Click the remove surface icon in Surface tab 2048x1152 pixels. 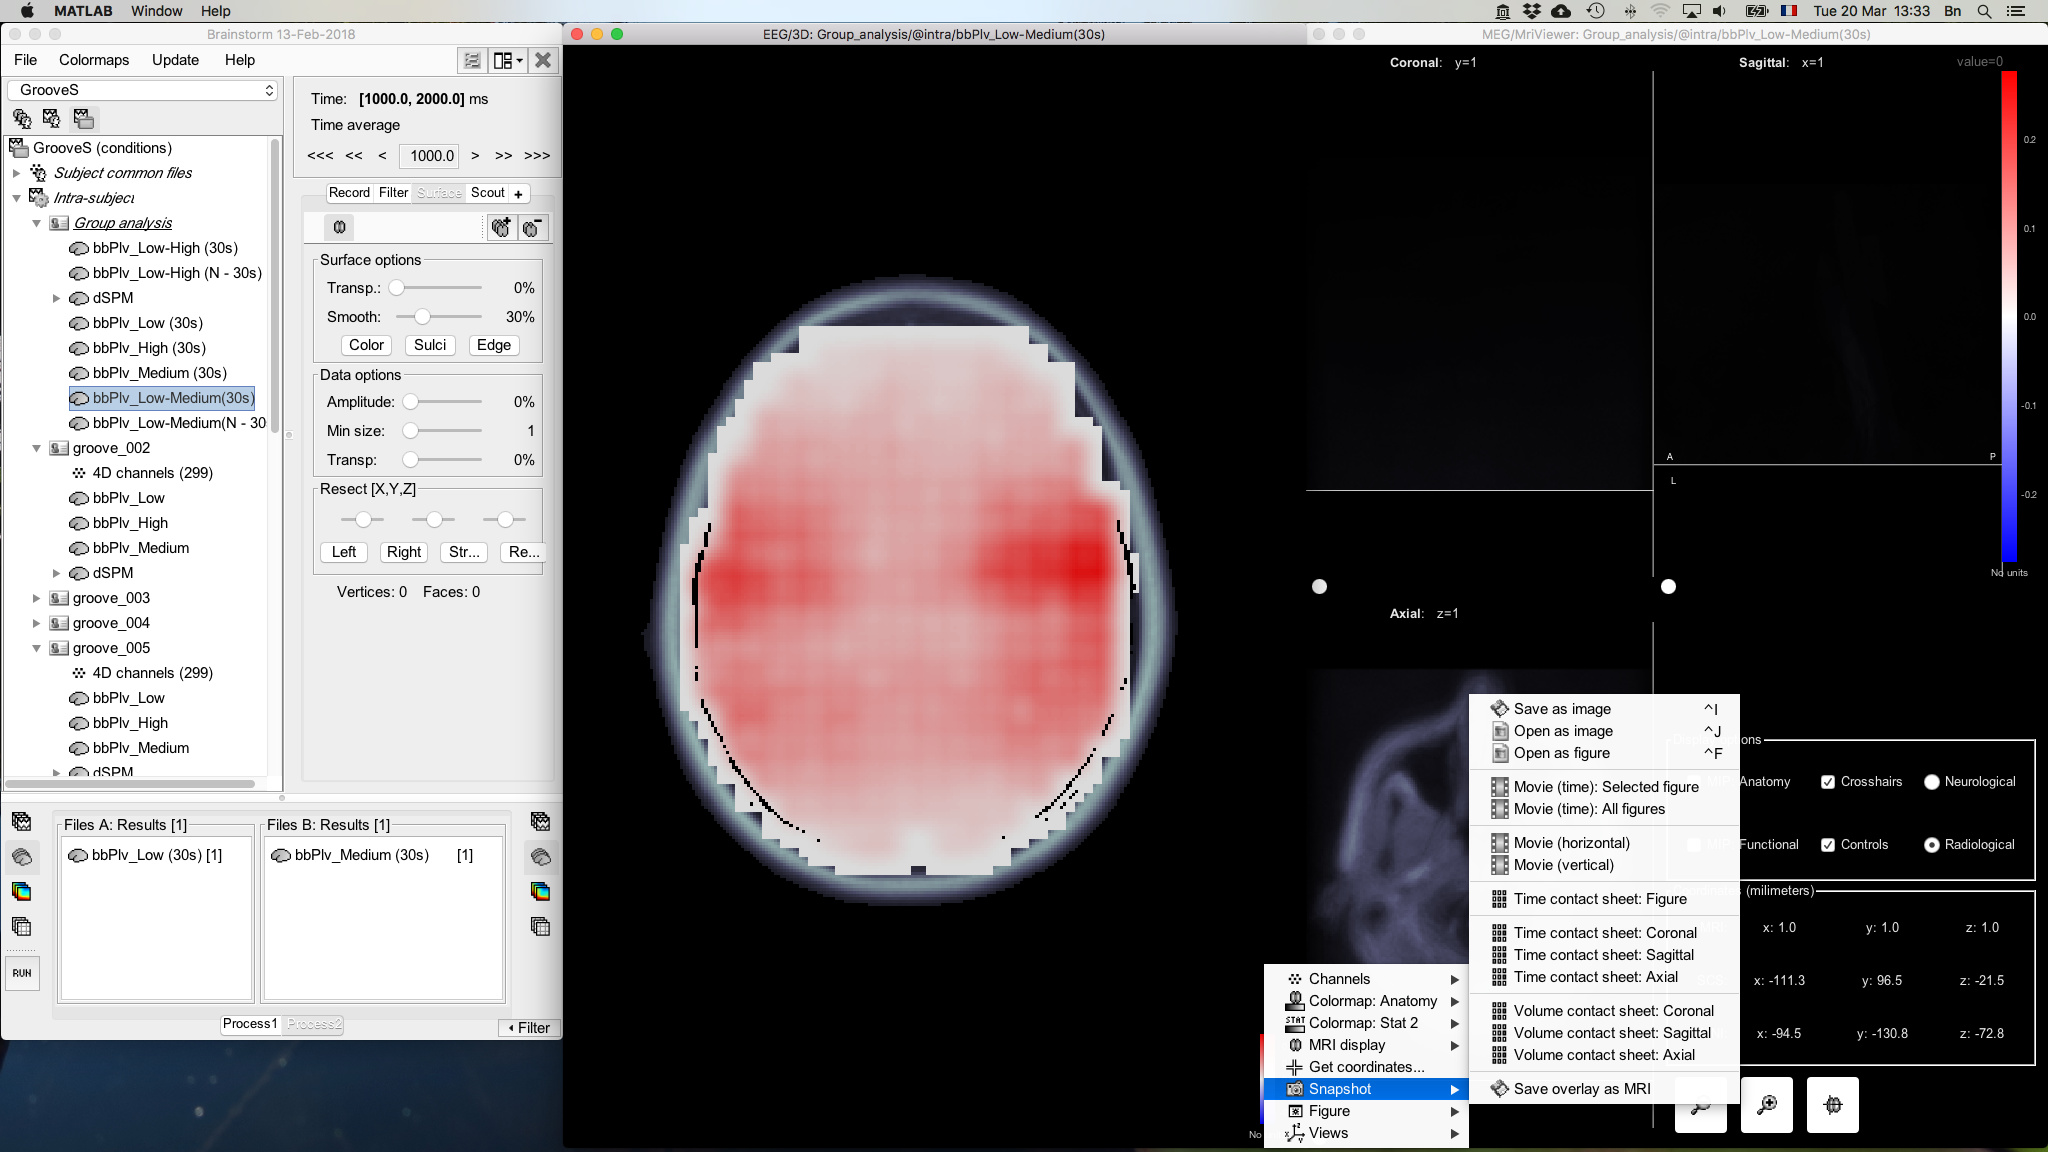click(533, 228)
